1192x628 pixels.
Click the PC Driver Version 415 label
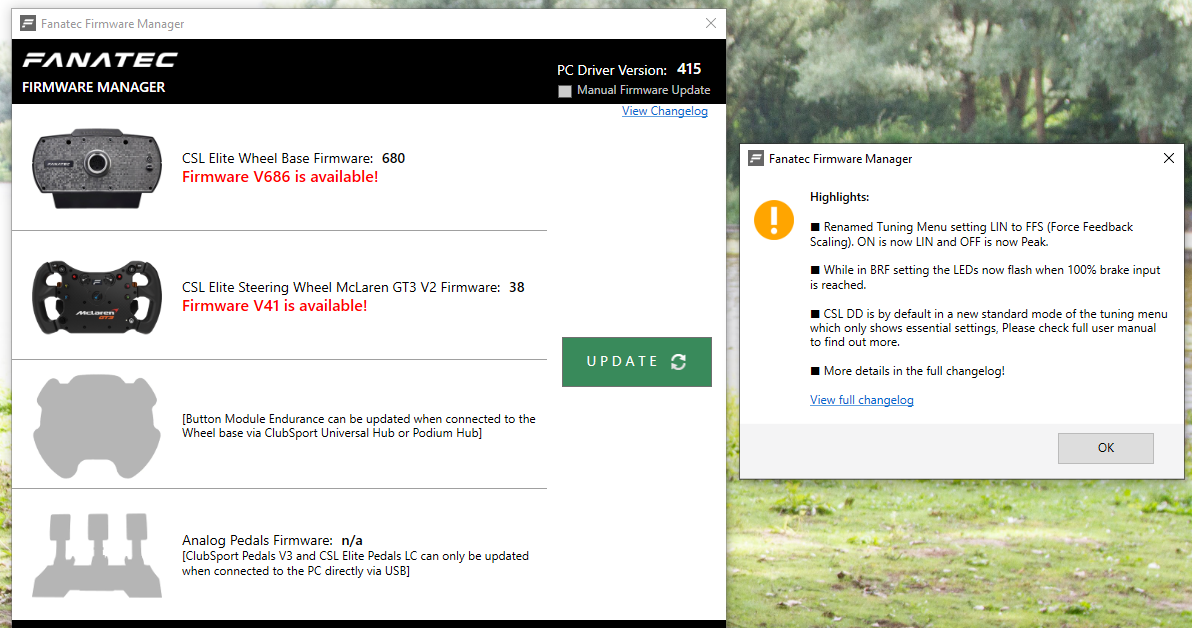coord(628,70)
